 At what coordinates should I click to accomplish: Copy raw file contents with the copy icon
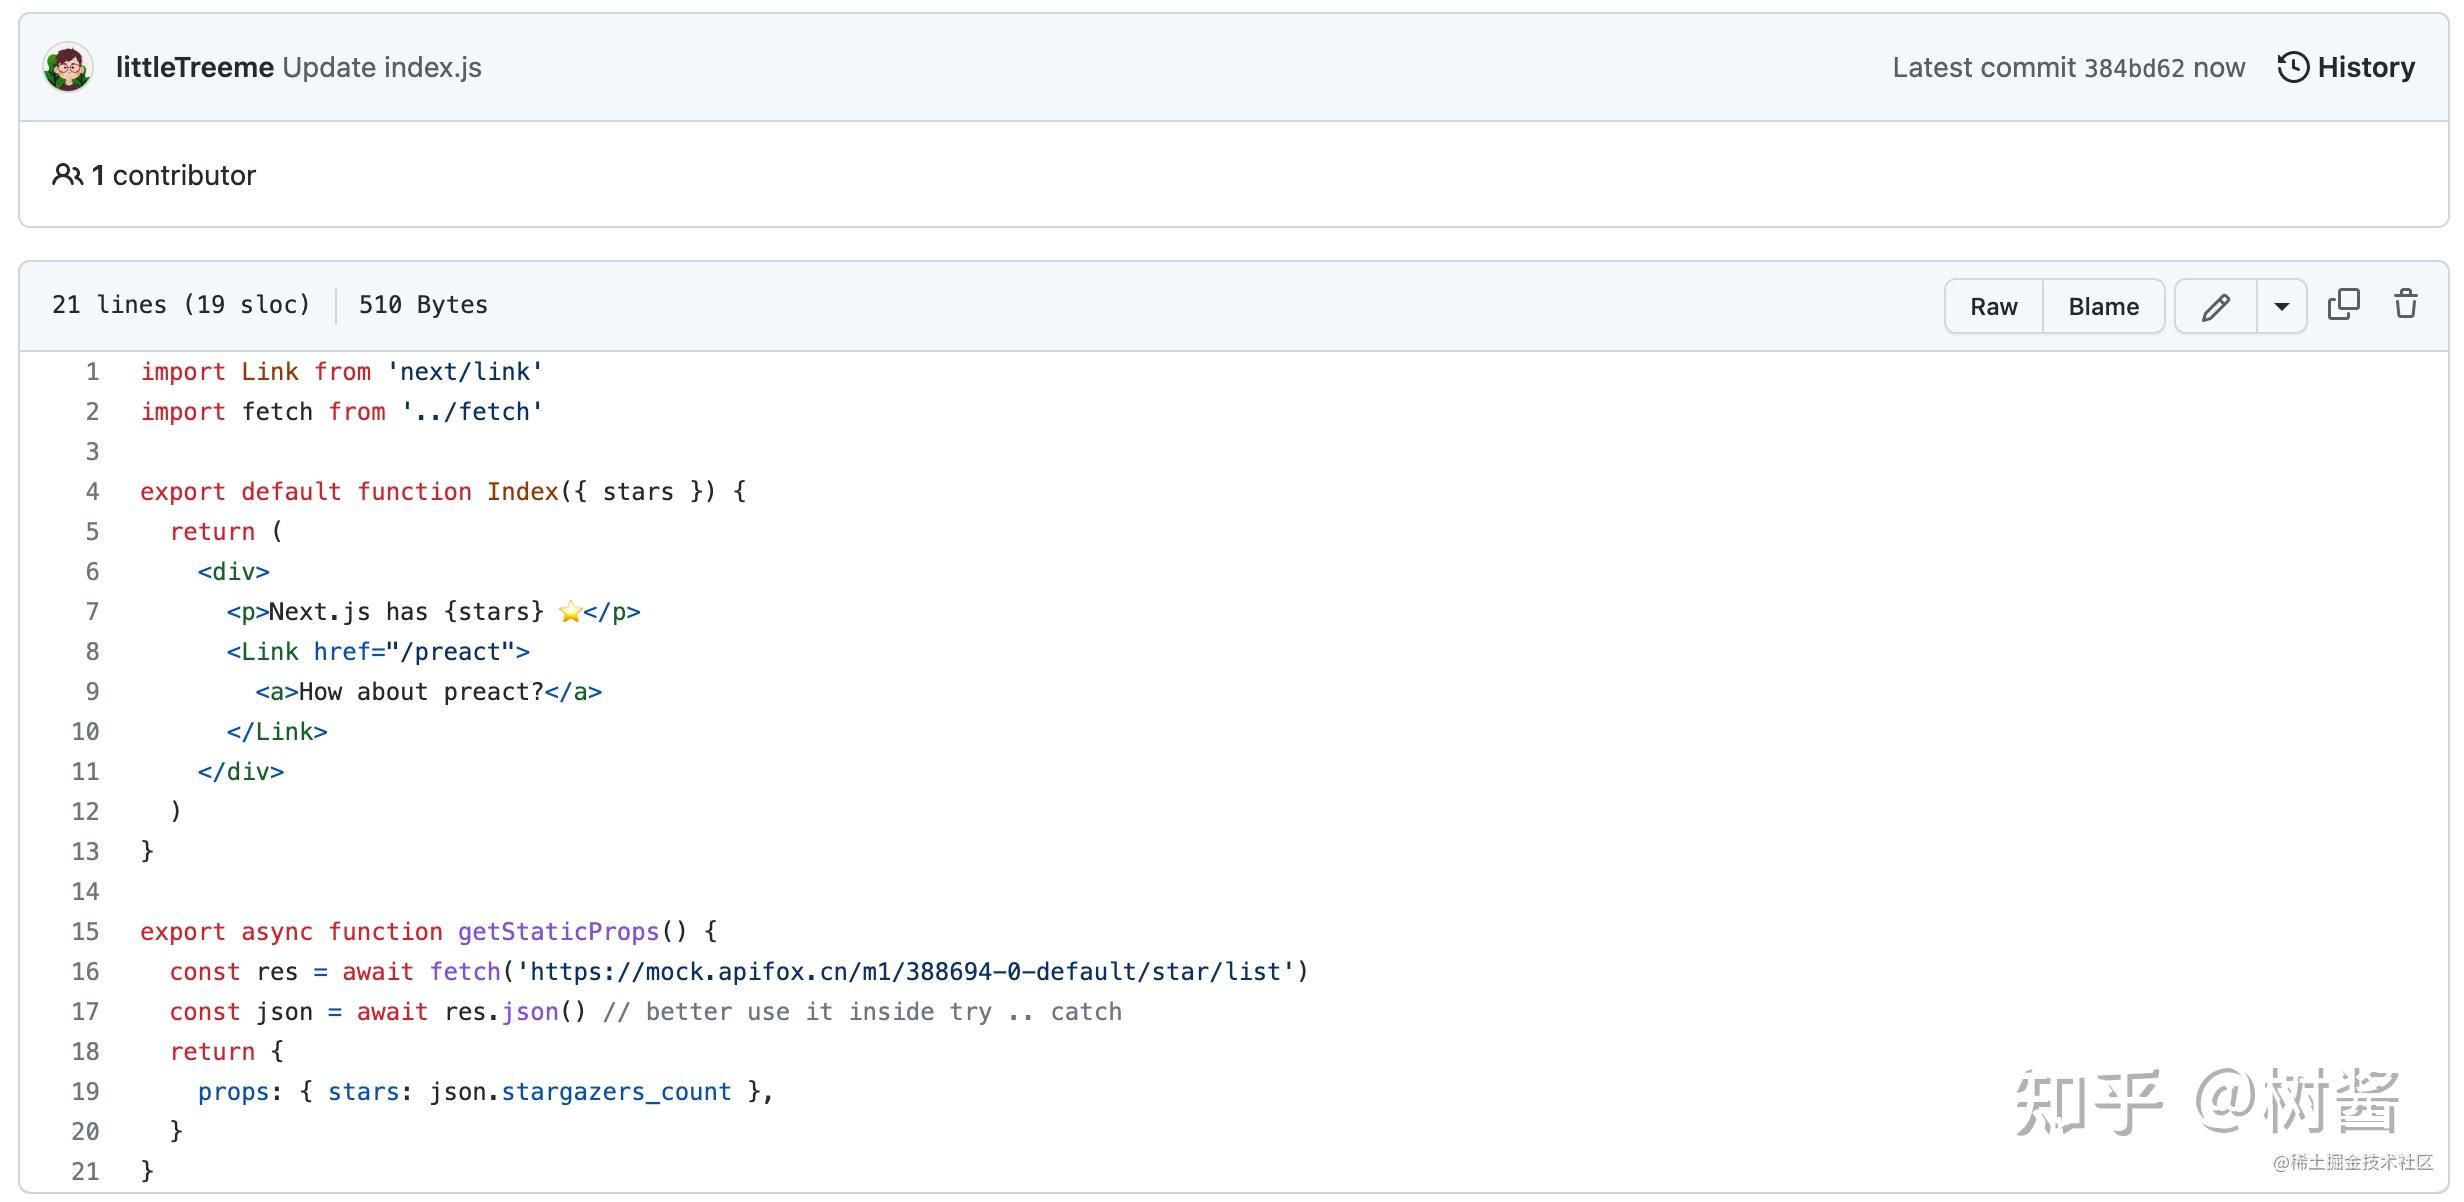click(2344, 303)
